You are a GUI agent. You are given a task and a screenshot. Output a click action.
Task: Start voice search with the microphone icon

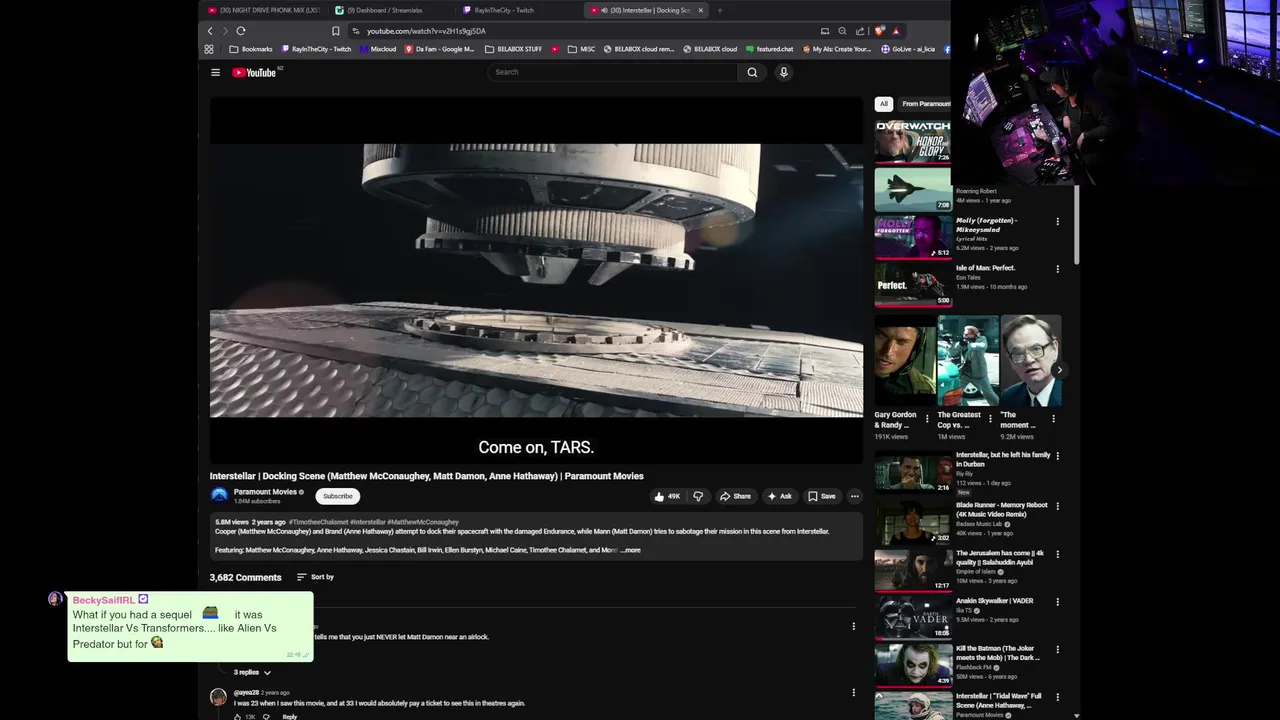click(x=784, y=72)
